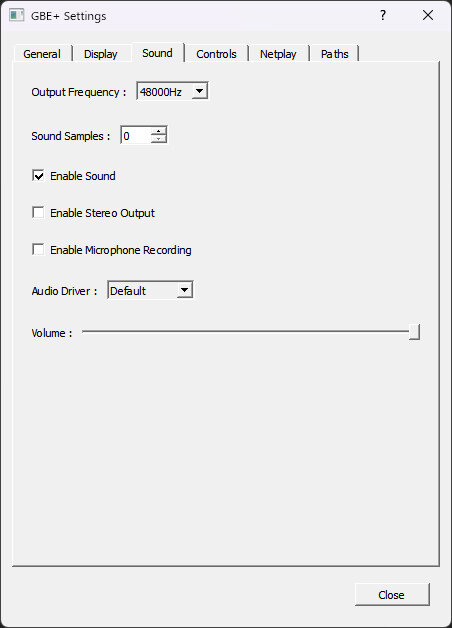The height and width of the screenshot is (628, 452).
Task: Close the settings window with X
Action: tap(428, 15)
